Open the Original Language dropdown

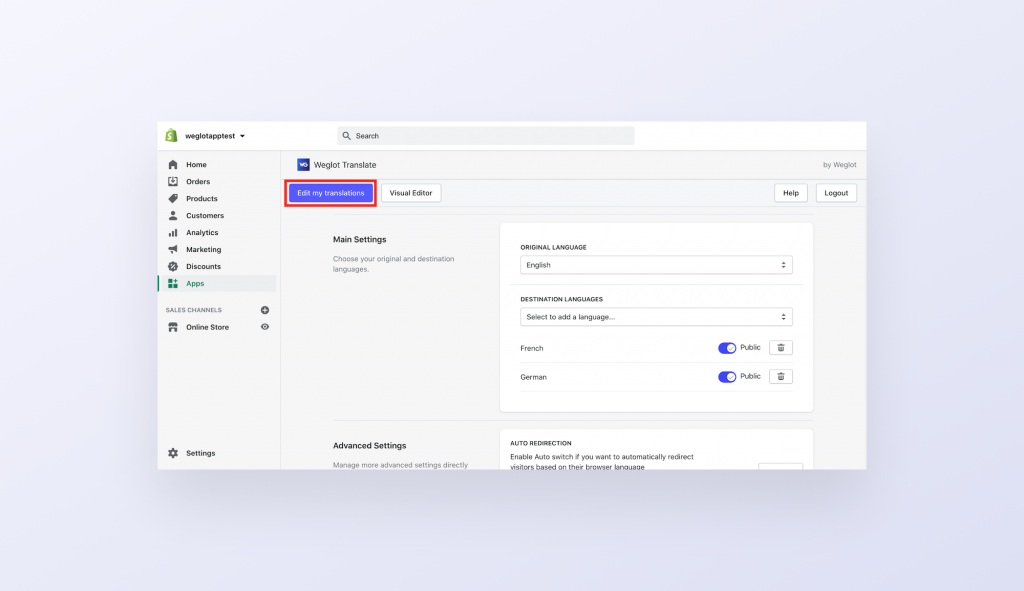pyautogui.click(x=656, y=265)
